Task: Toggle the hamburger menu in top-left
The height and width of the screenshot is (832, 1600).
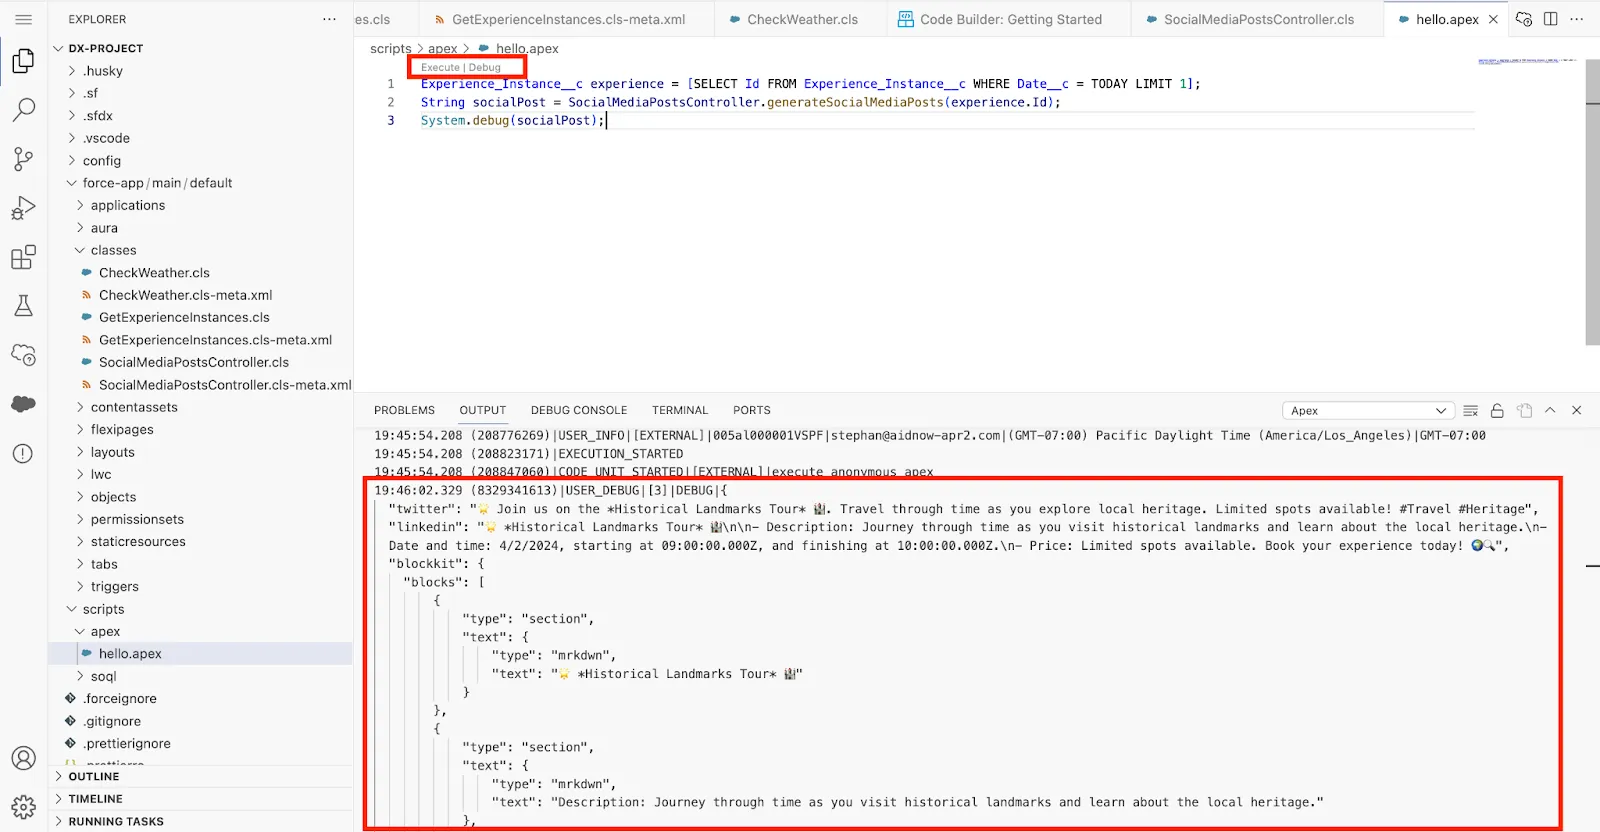Action: click(24, 19)
